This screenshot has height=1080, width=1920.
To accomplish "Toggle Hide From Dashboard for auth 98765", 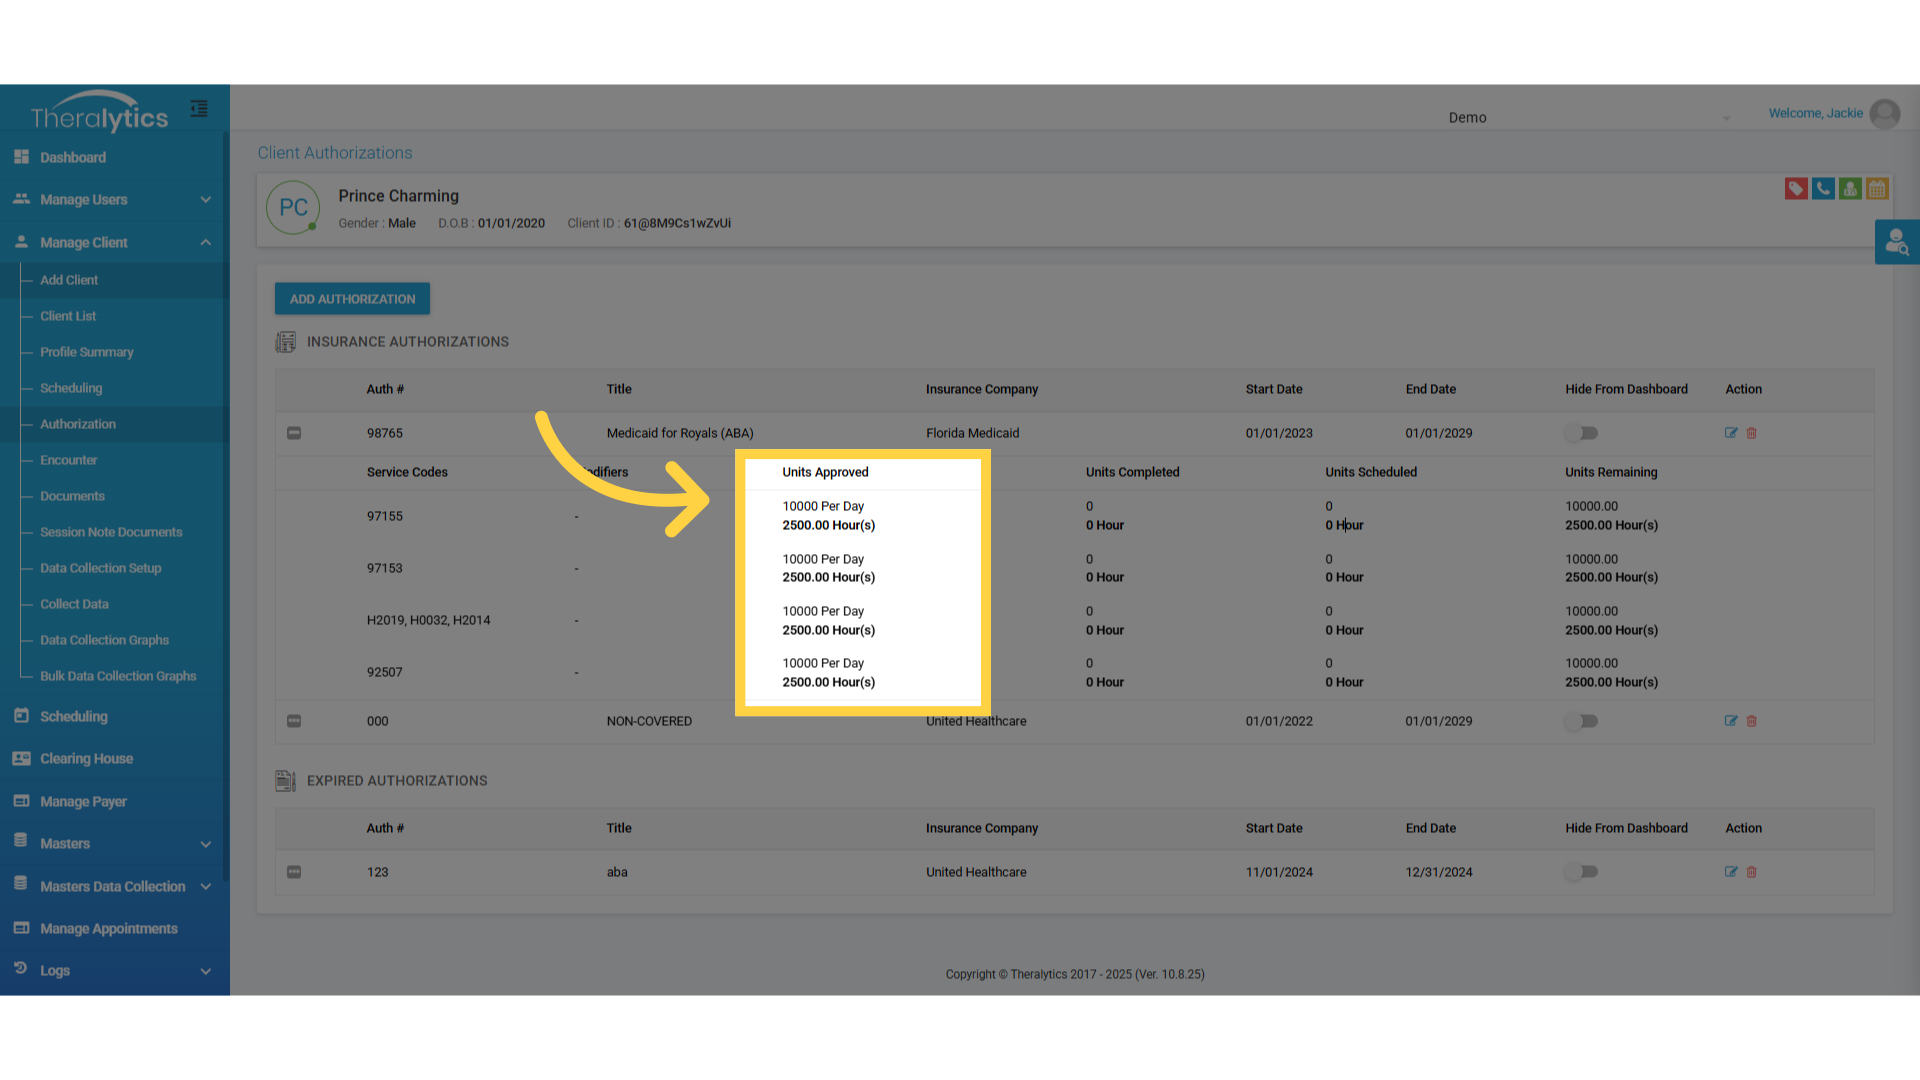I will pos(1582,433).
